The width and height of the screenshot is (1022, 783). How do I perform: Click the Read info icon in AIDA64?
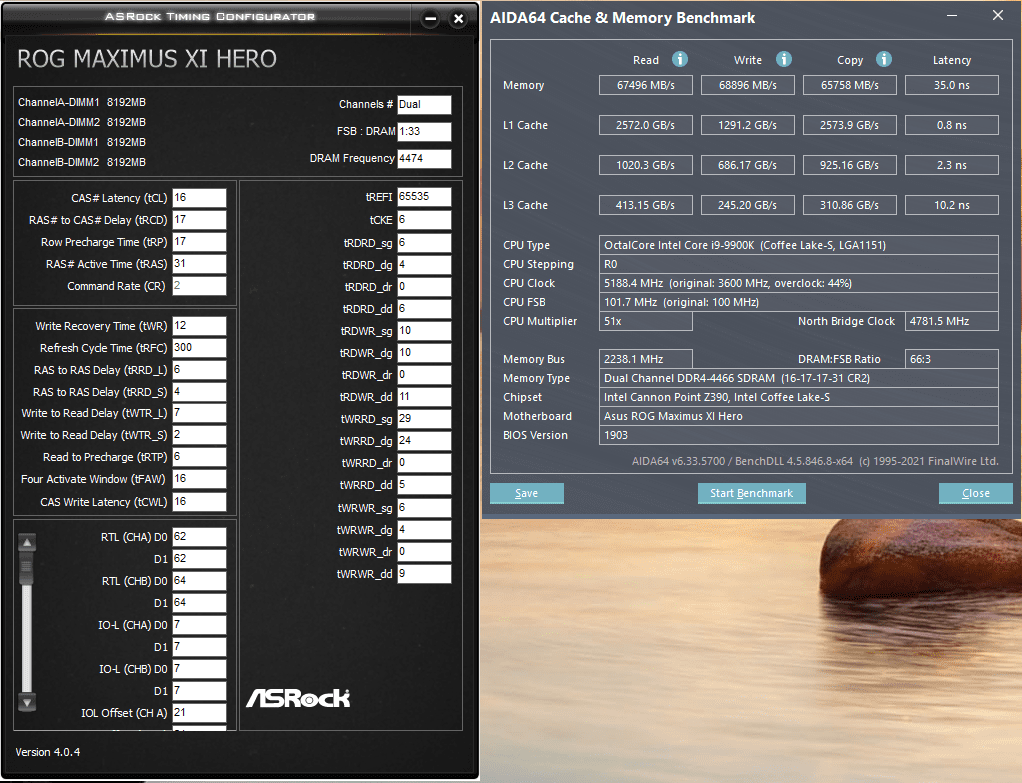pos(680,59)
